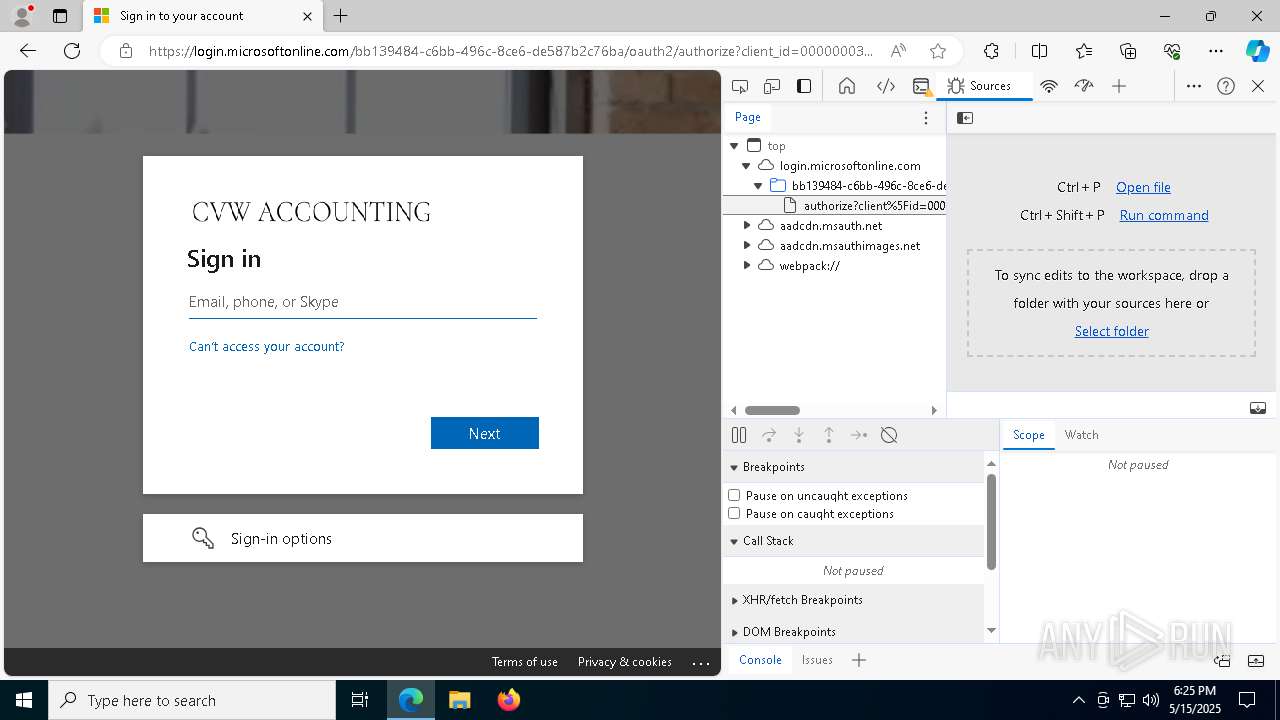Viewport: 1280px width, 720px height.
Task: Toggle Split screen icon in Edge
Action: coord(1039,51)
